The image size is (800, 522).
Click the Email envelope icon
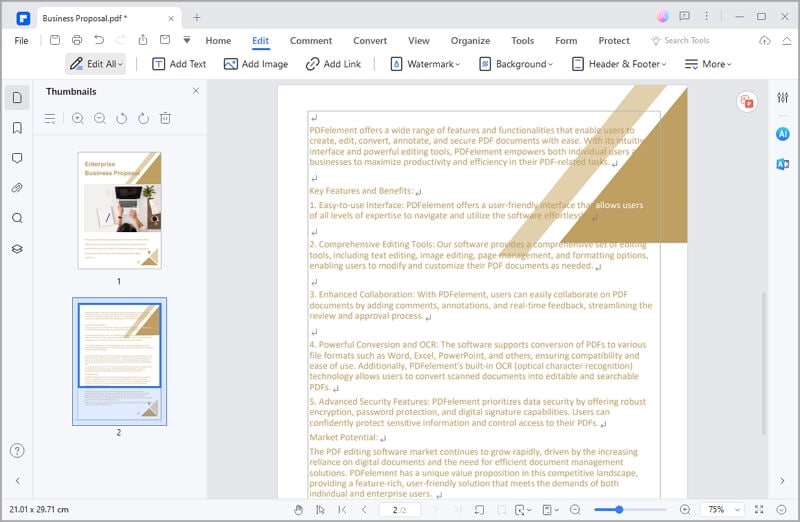pyautogui.click(x=165, y=40)
